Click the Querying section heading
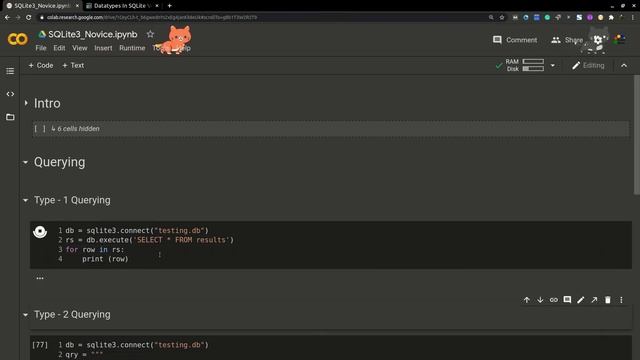 (x=60, y=162)
